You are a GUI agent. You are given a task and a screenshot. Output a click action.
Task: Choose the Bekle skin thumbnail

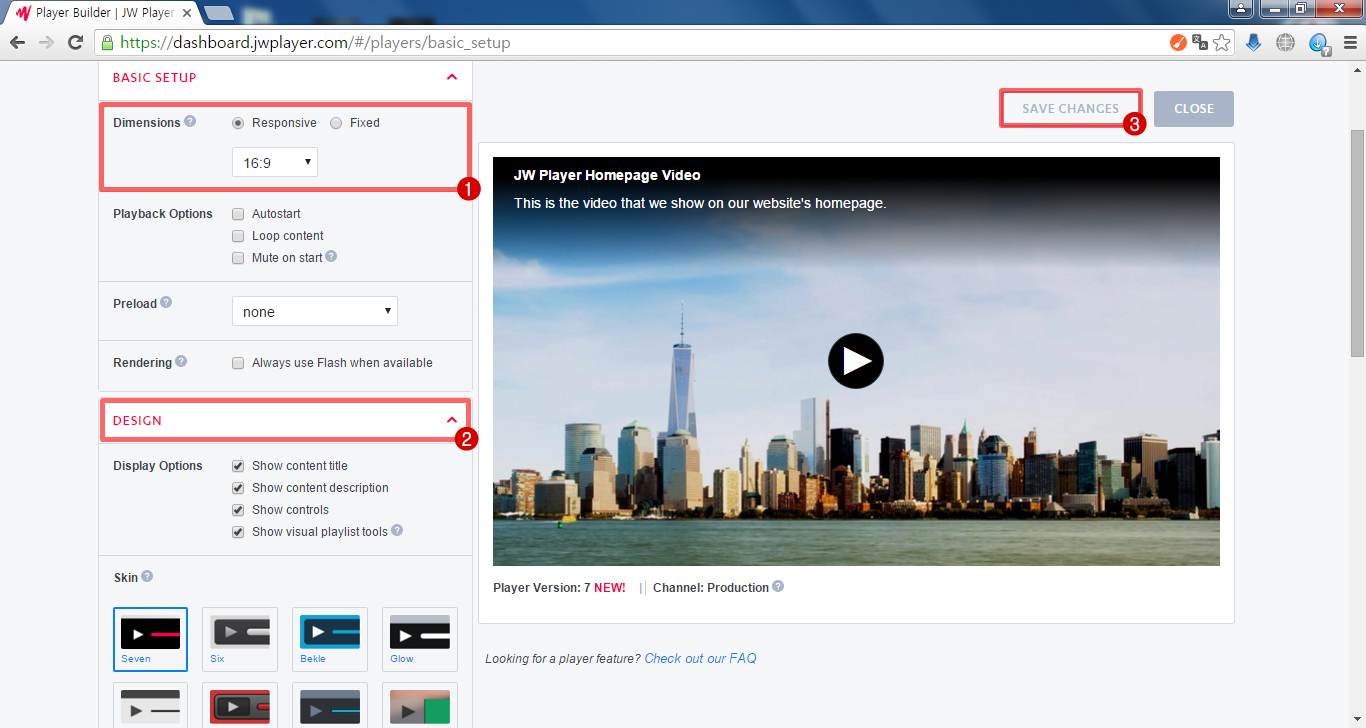click(330, 639)
